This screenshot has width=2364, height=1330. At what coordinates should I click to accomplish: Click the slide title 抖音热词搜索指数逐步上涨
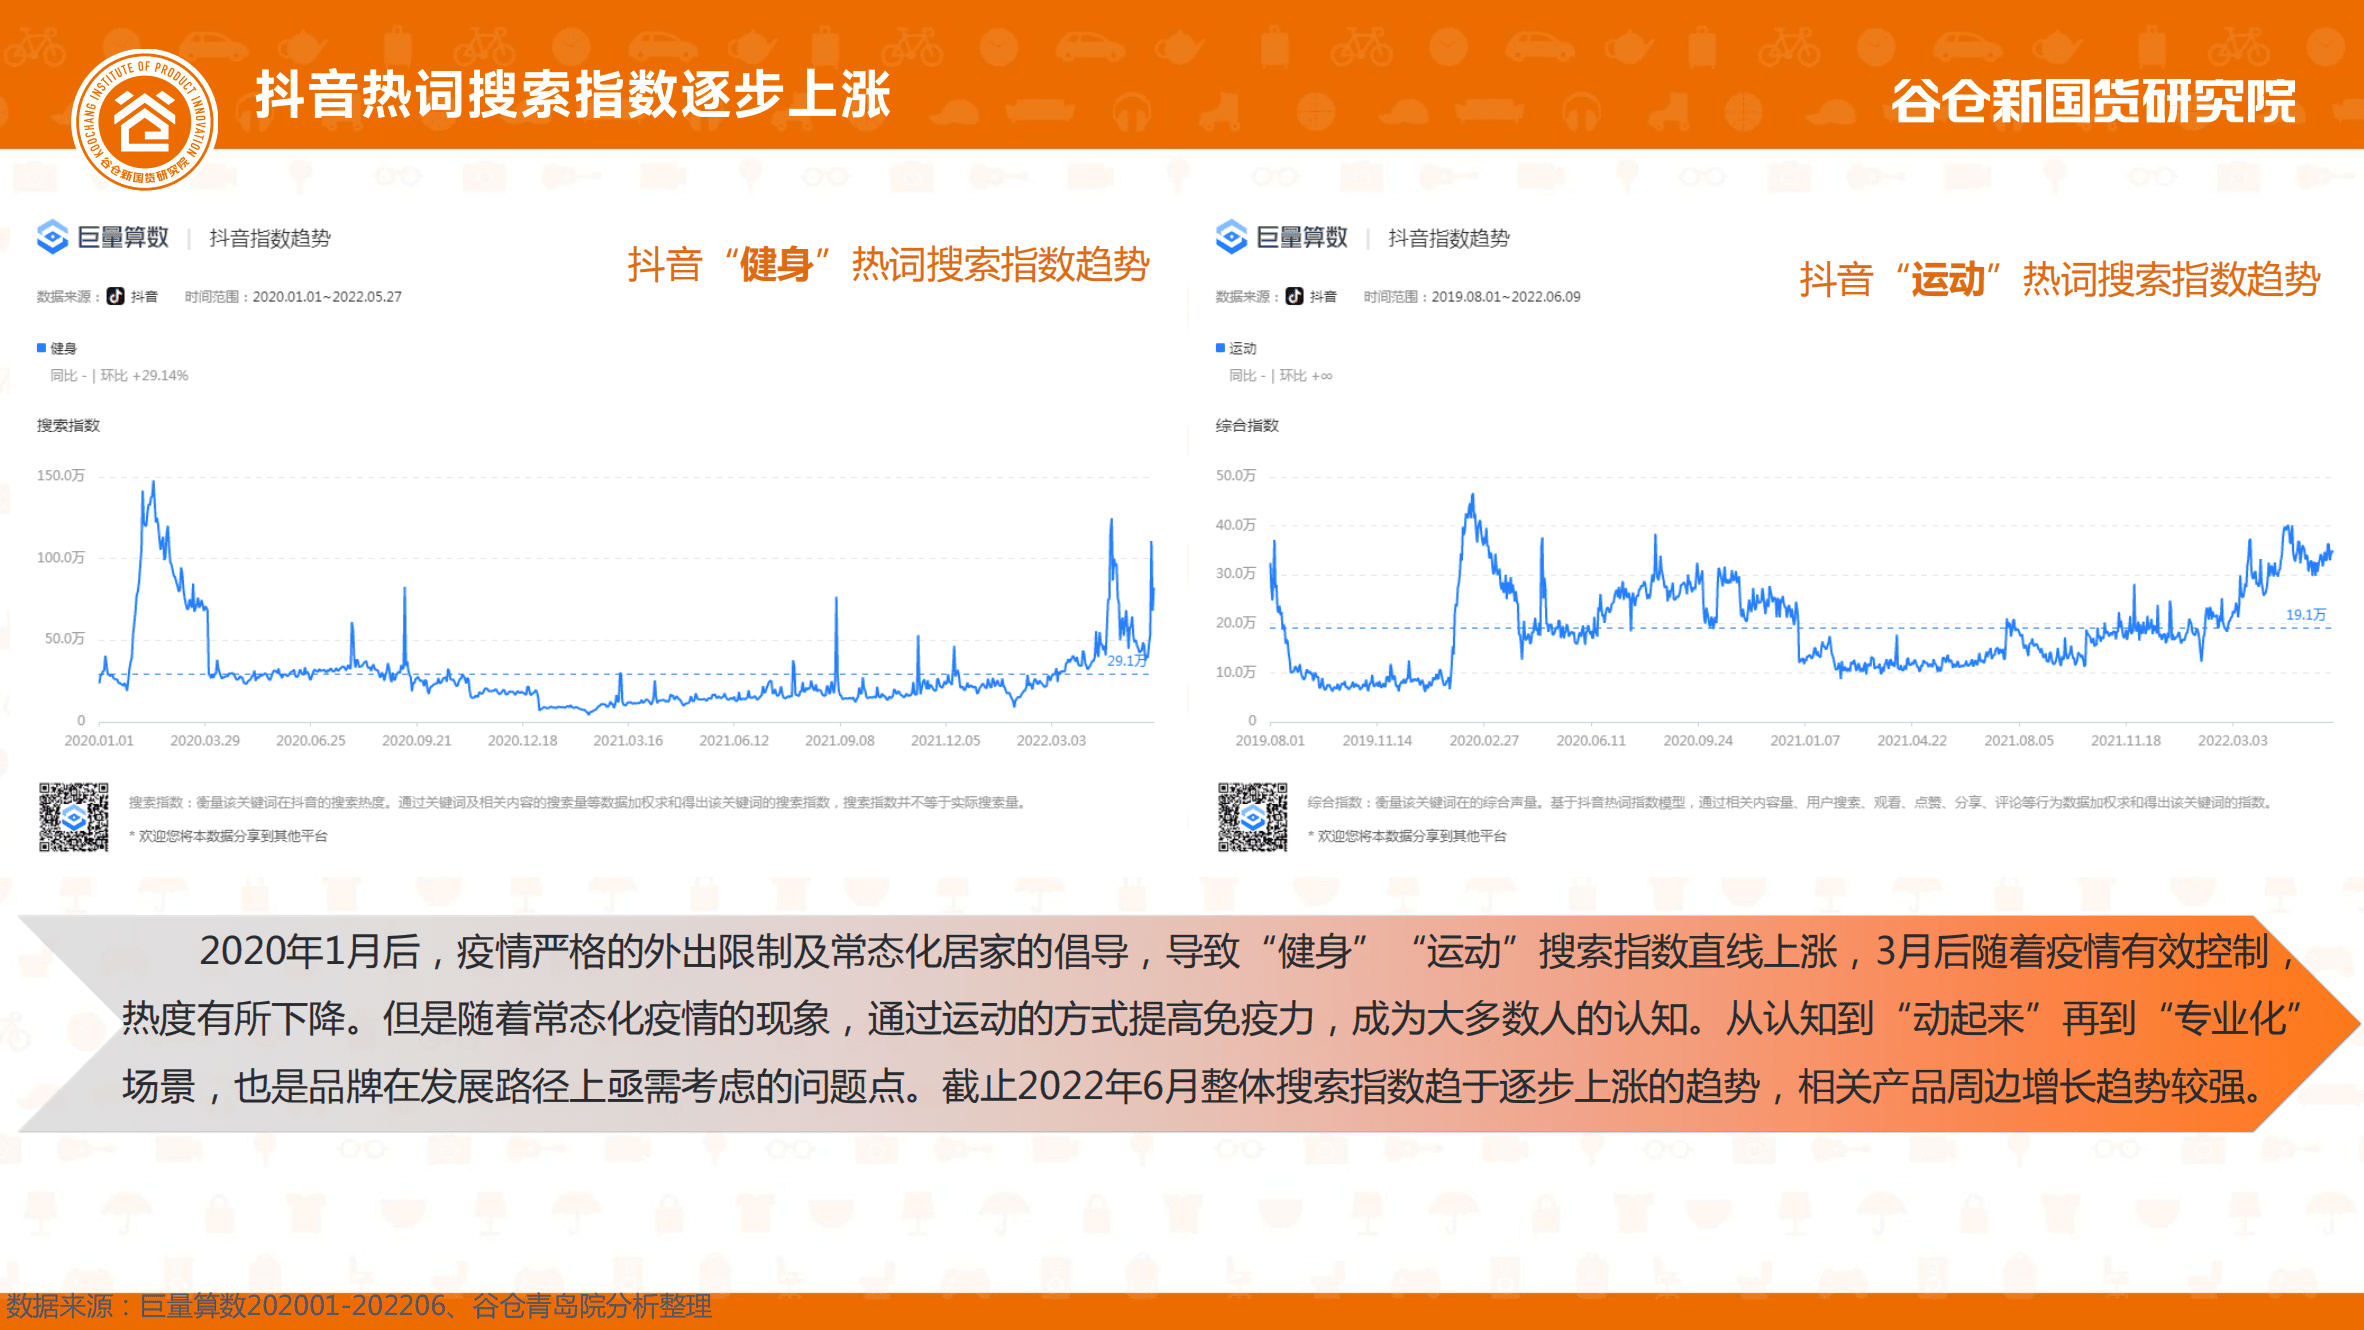(572, 96)
